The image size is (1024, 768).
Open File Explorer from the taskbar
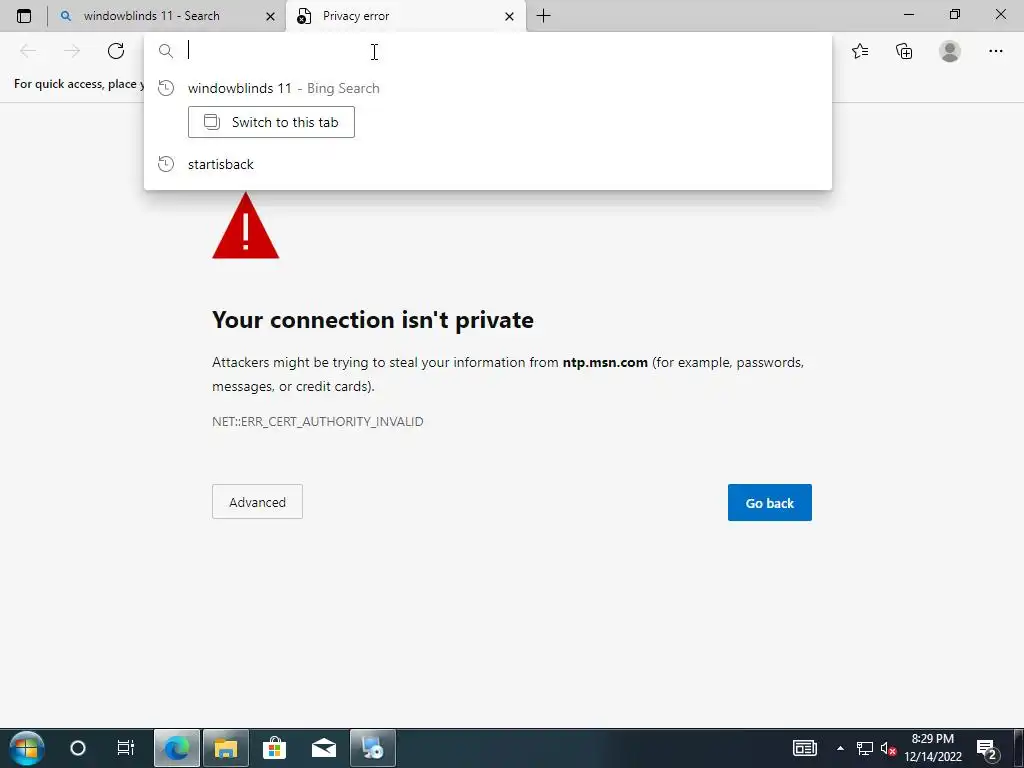point(226,748)
